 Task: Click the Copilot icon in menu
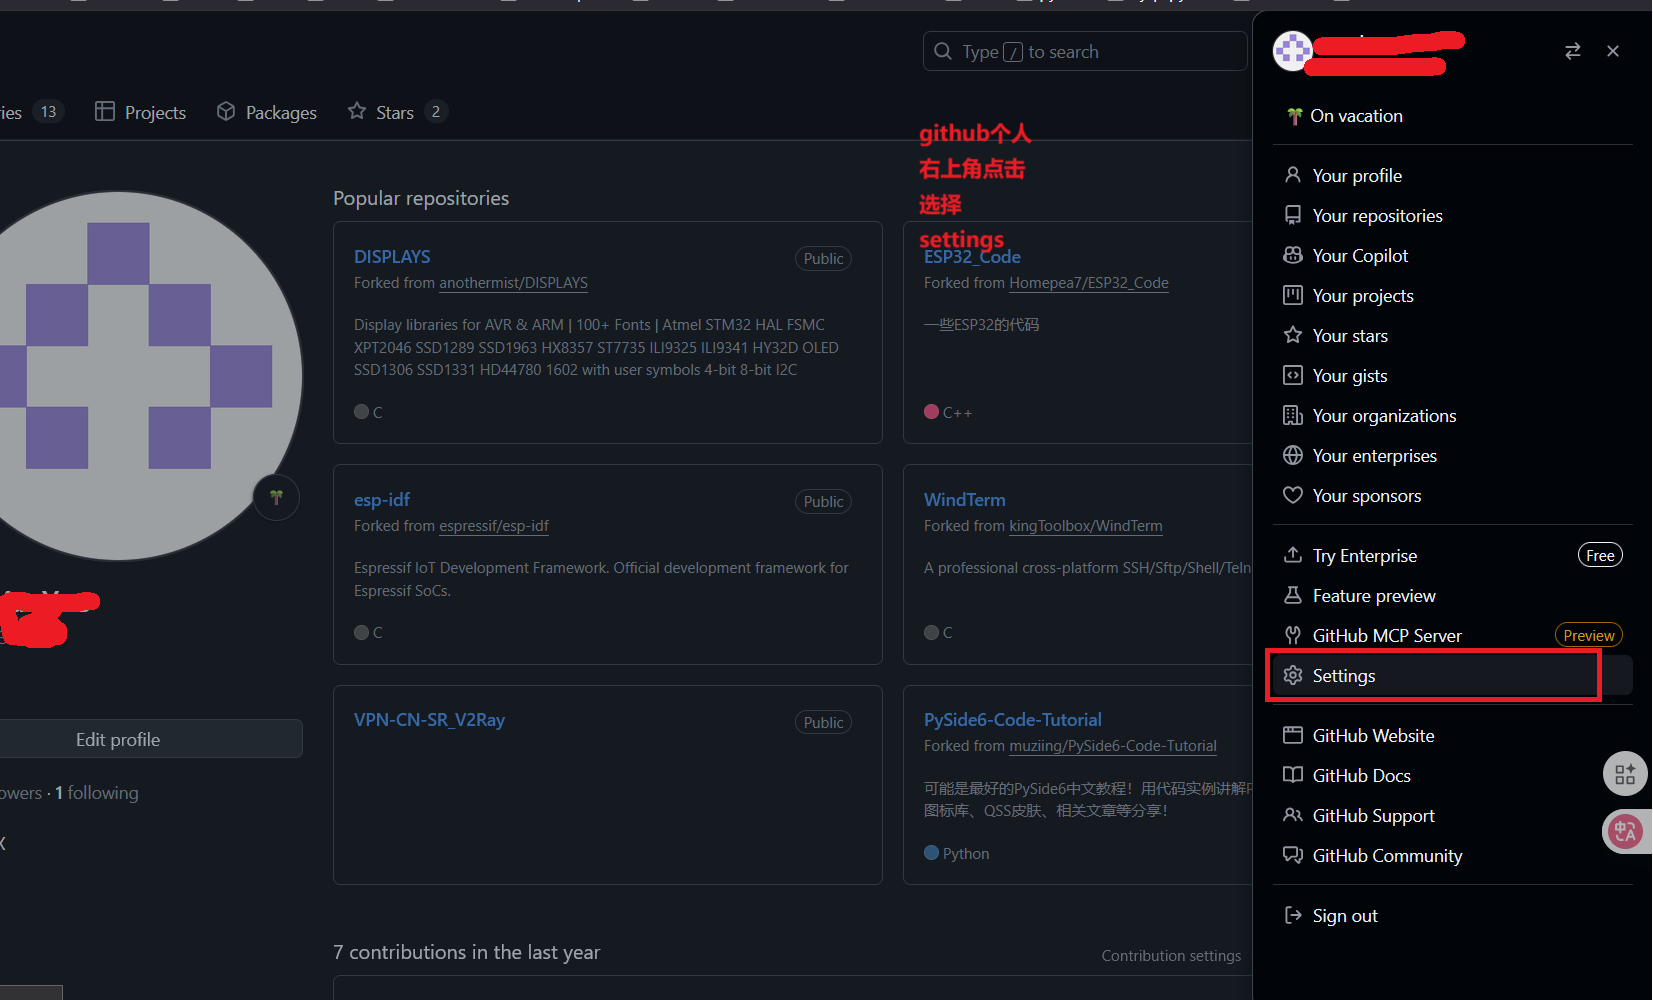[1293, 255]
